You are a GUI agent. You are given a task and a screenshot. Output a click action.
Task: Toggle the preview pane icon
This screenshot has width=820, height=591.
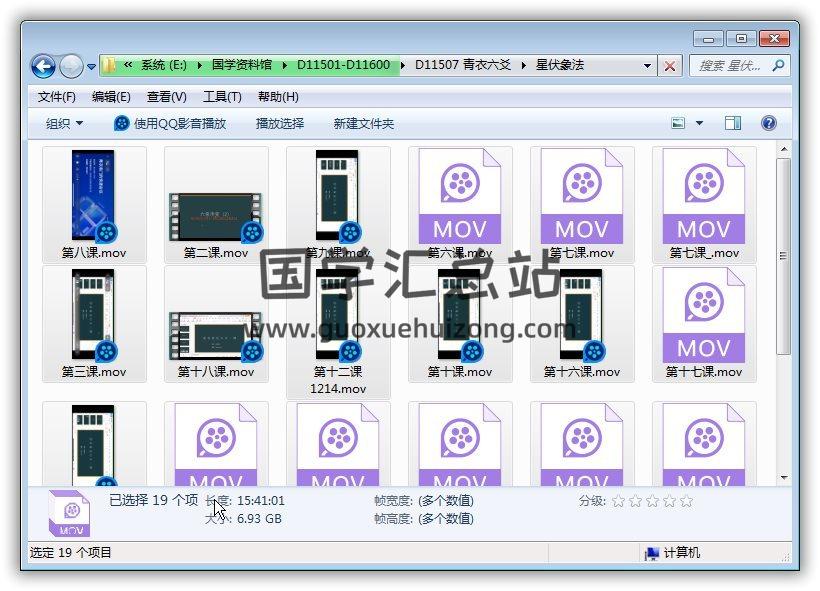click(x=733, y=124)
